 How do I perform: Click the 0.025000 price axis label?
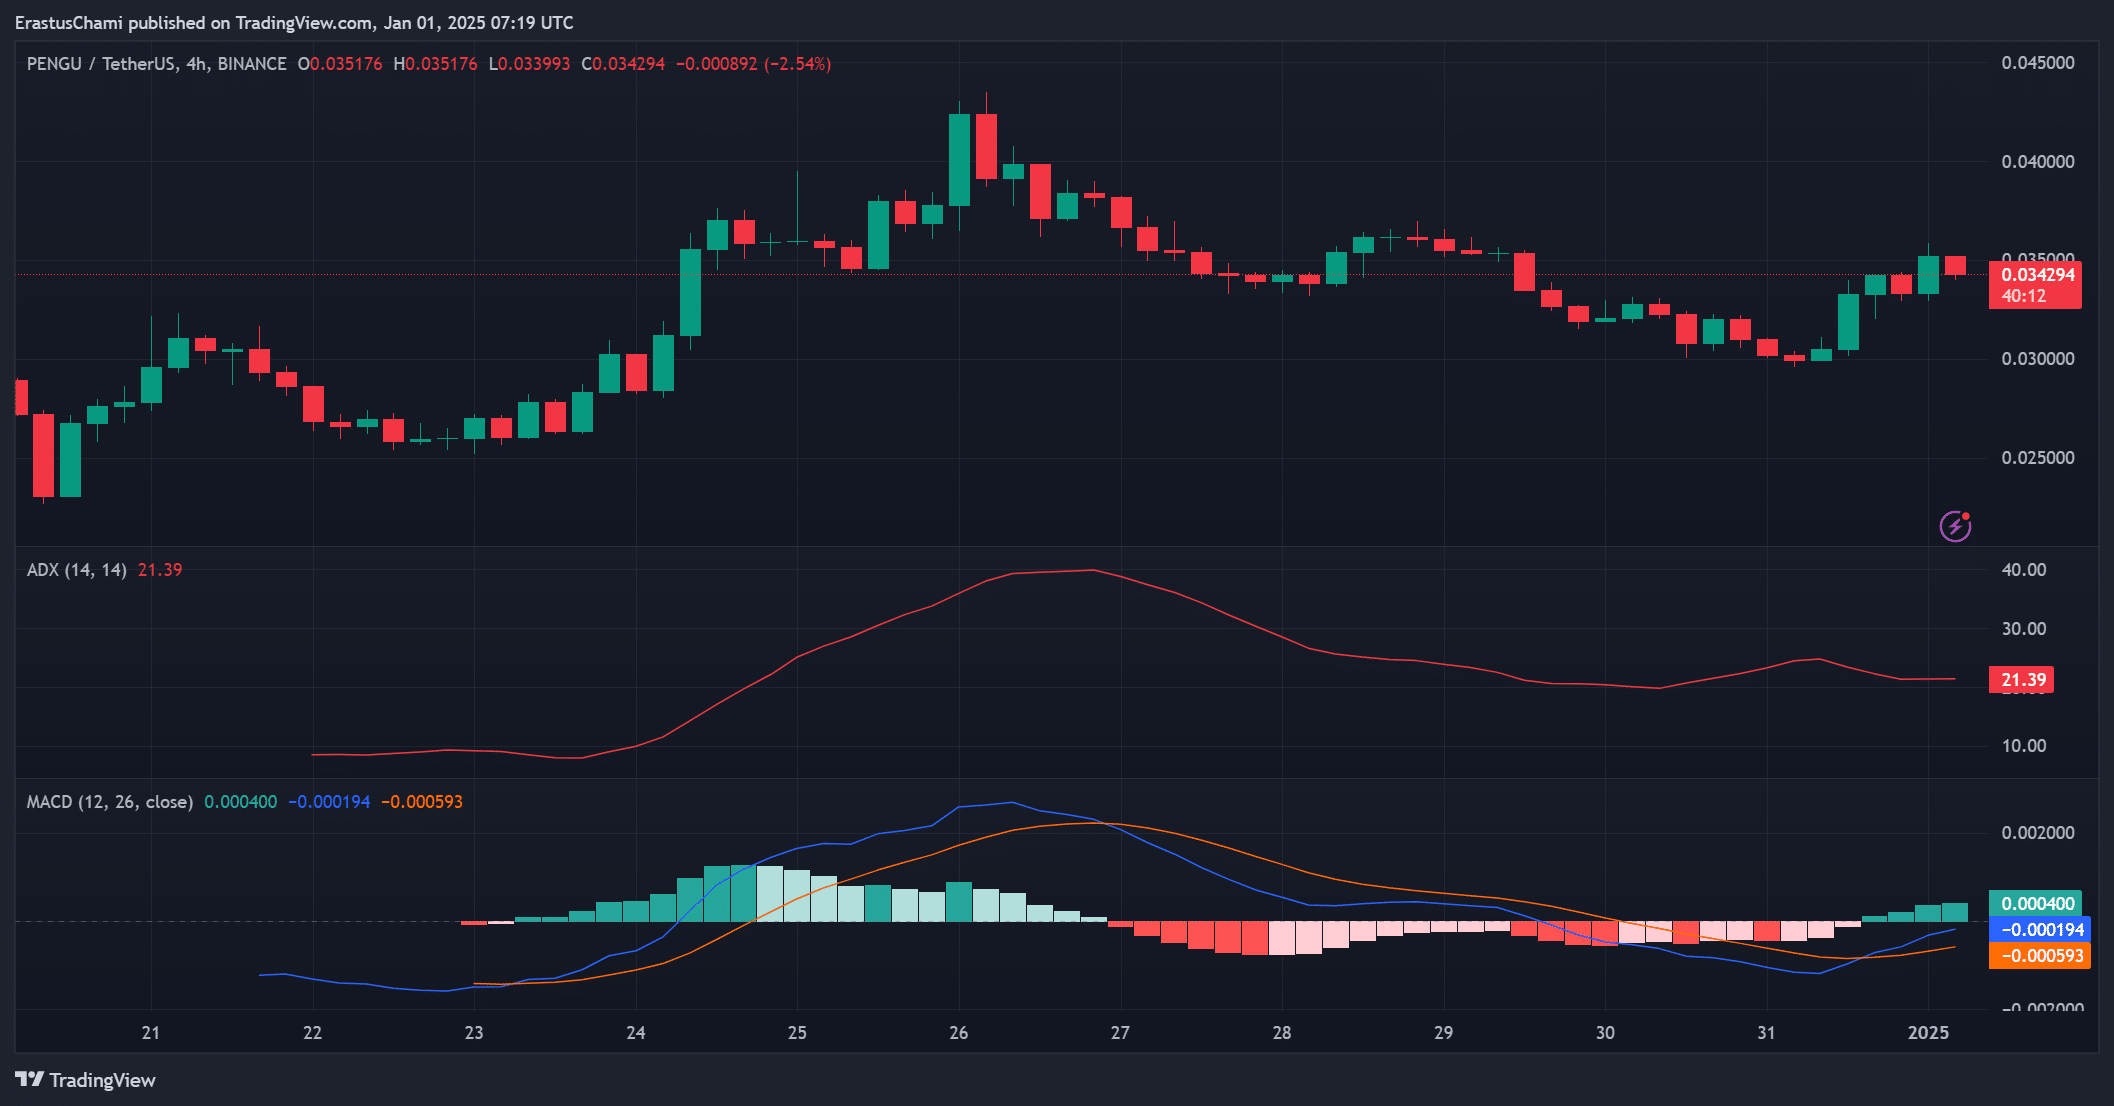pos(2037,458)
